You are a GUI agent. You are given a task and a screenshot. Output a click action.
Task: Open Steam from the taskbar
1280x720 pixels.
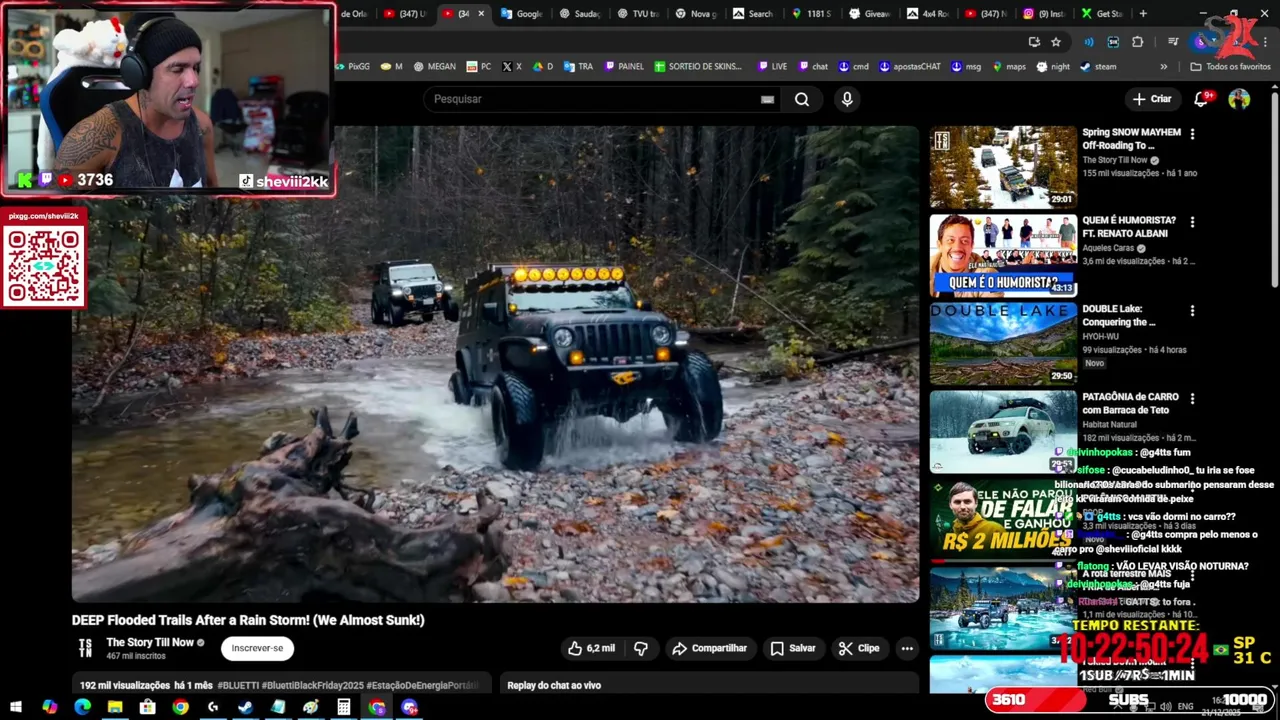tap(245, 707)
